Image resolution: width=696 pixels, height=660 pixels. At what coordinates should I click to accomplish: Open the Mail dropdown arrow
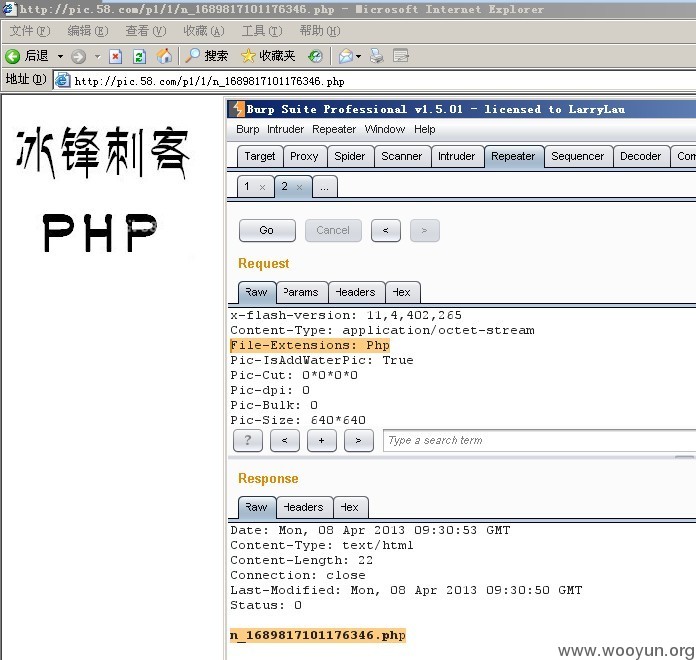pyautogui.click(x=359, y=56)
